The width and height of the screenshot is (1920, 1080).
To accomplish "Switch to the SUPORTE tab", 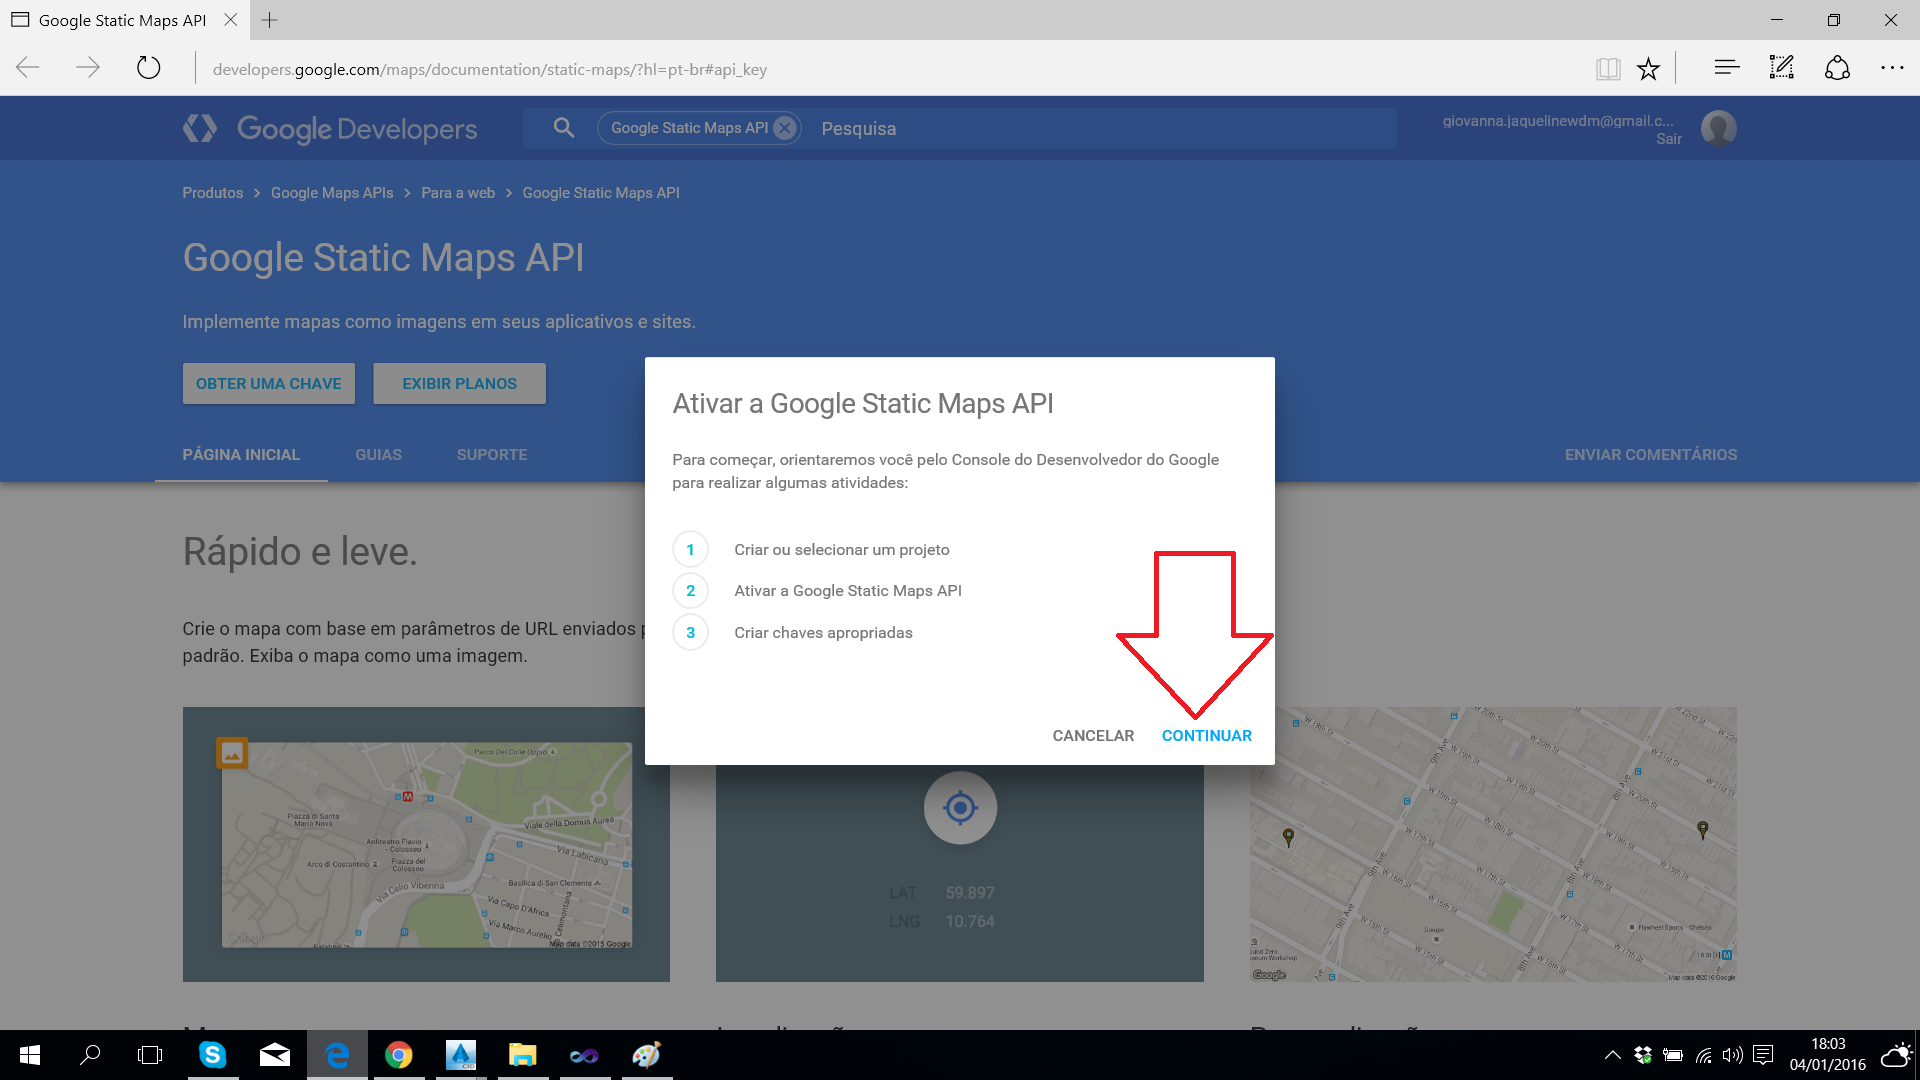I will (492, 455).
